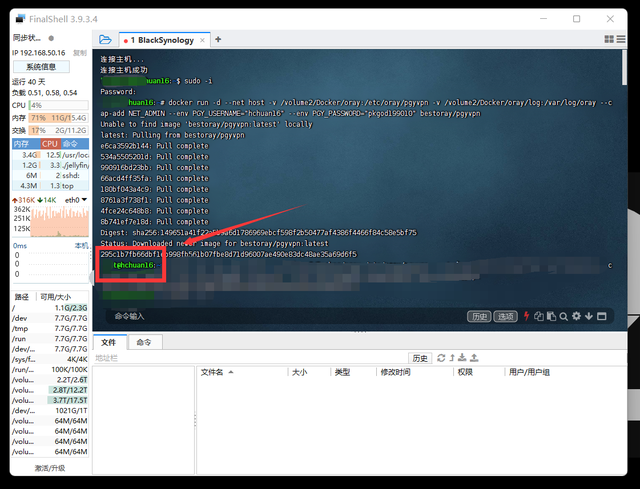Sort files by 文件名 column
The width and height of the screenshot is (640, 489).
tap(243, 372)
